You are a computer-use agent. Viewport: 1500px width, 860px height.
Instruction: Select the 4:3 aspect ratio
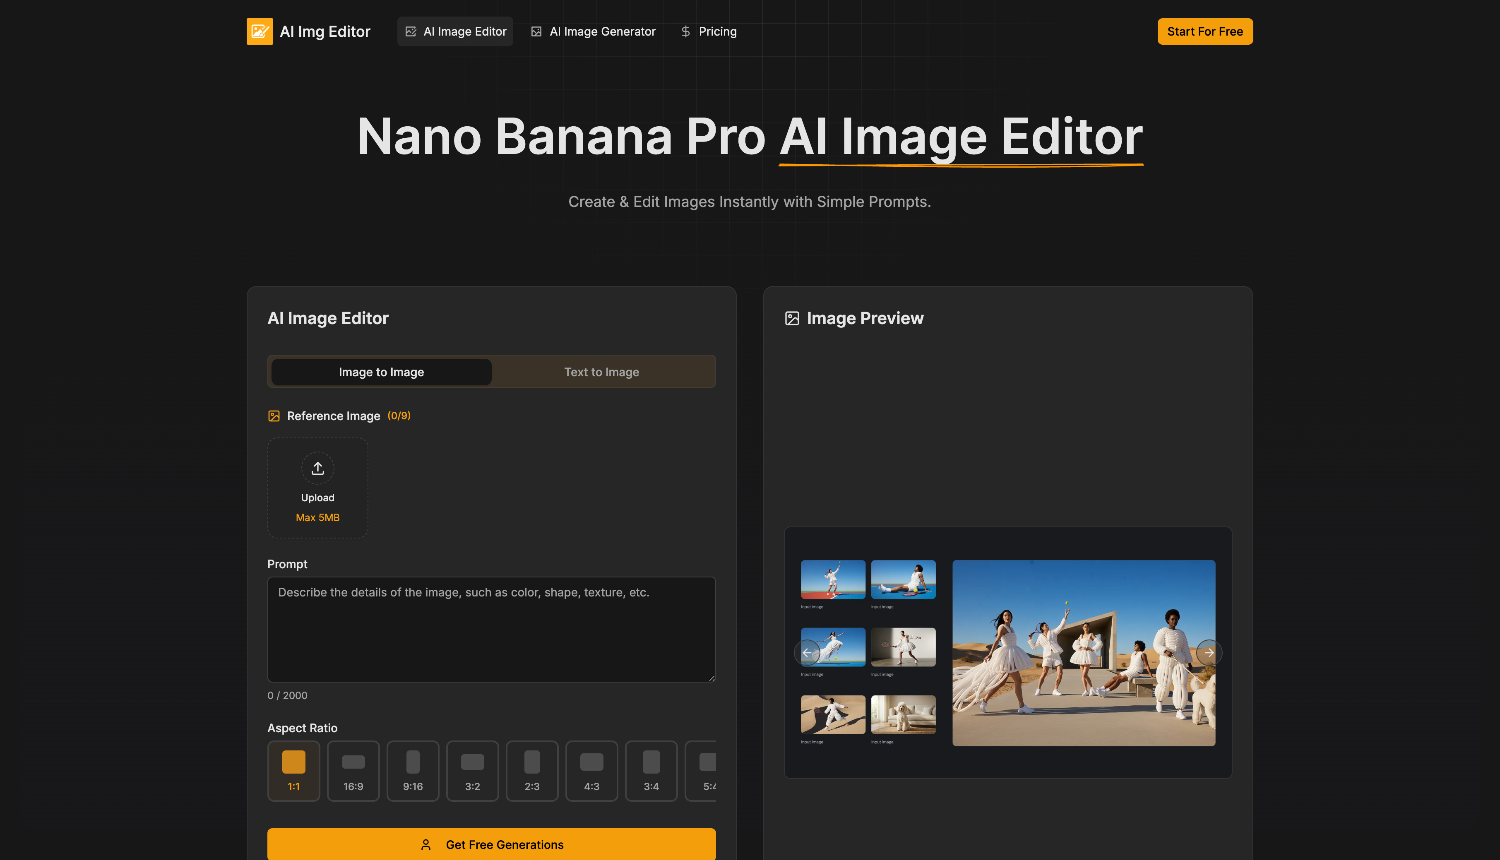[x=592, y=771]
